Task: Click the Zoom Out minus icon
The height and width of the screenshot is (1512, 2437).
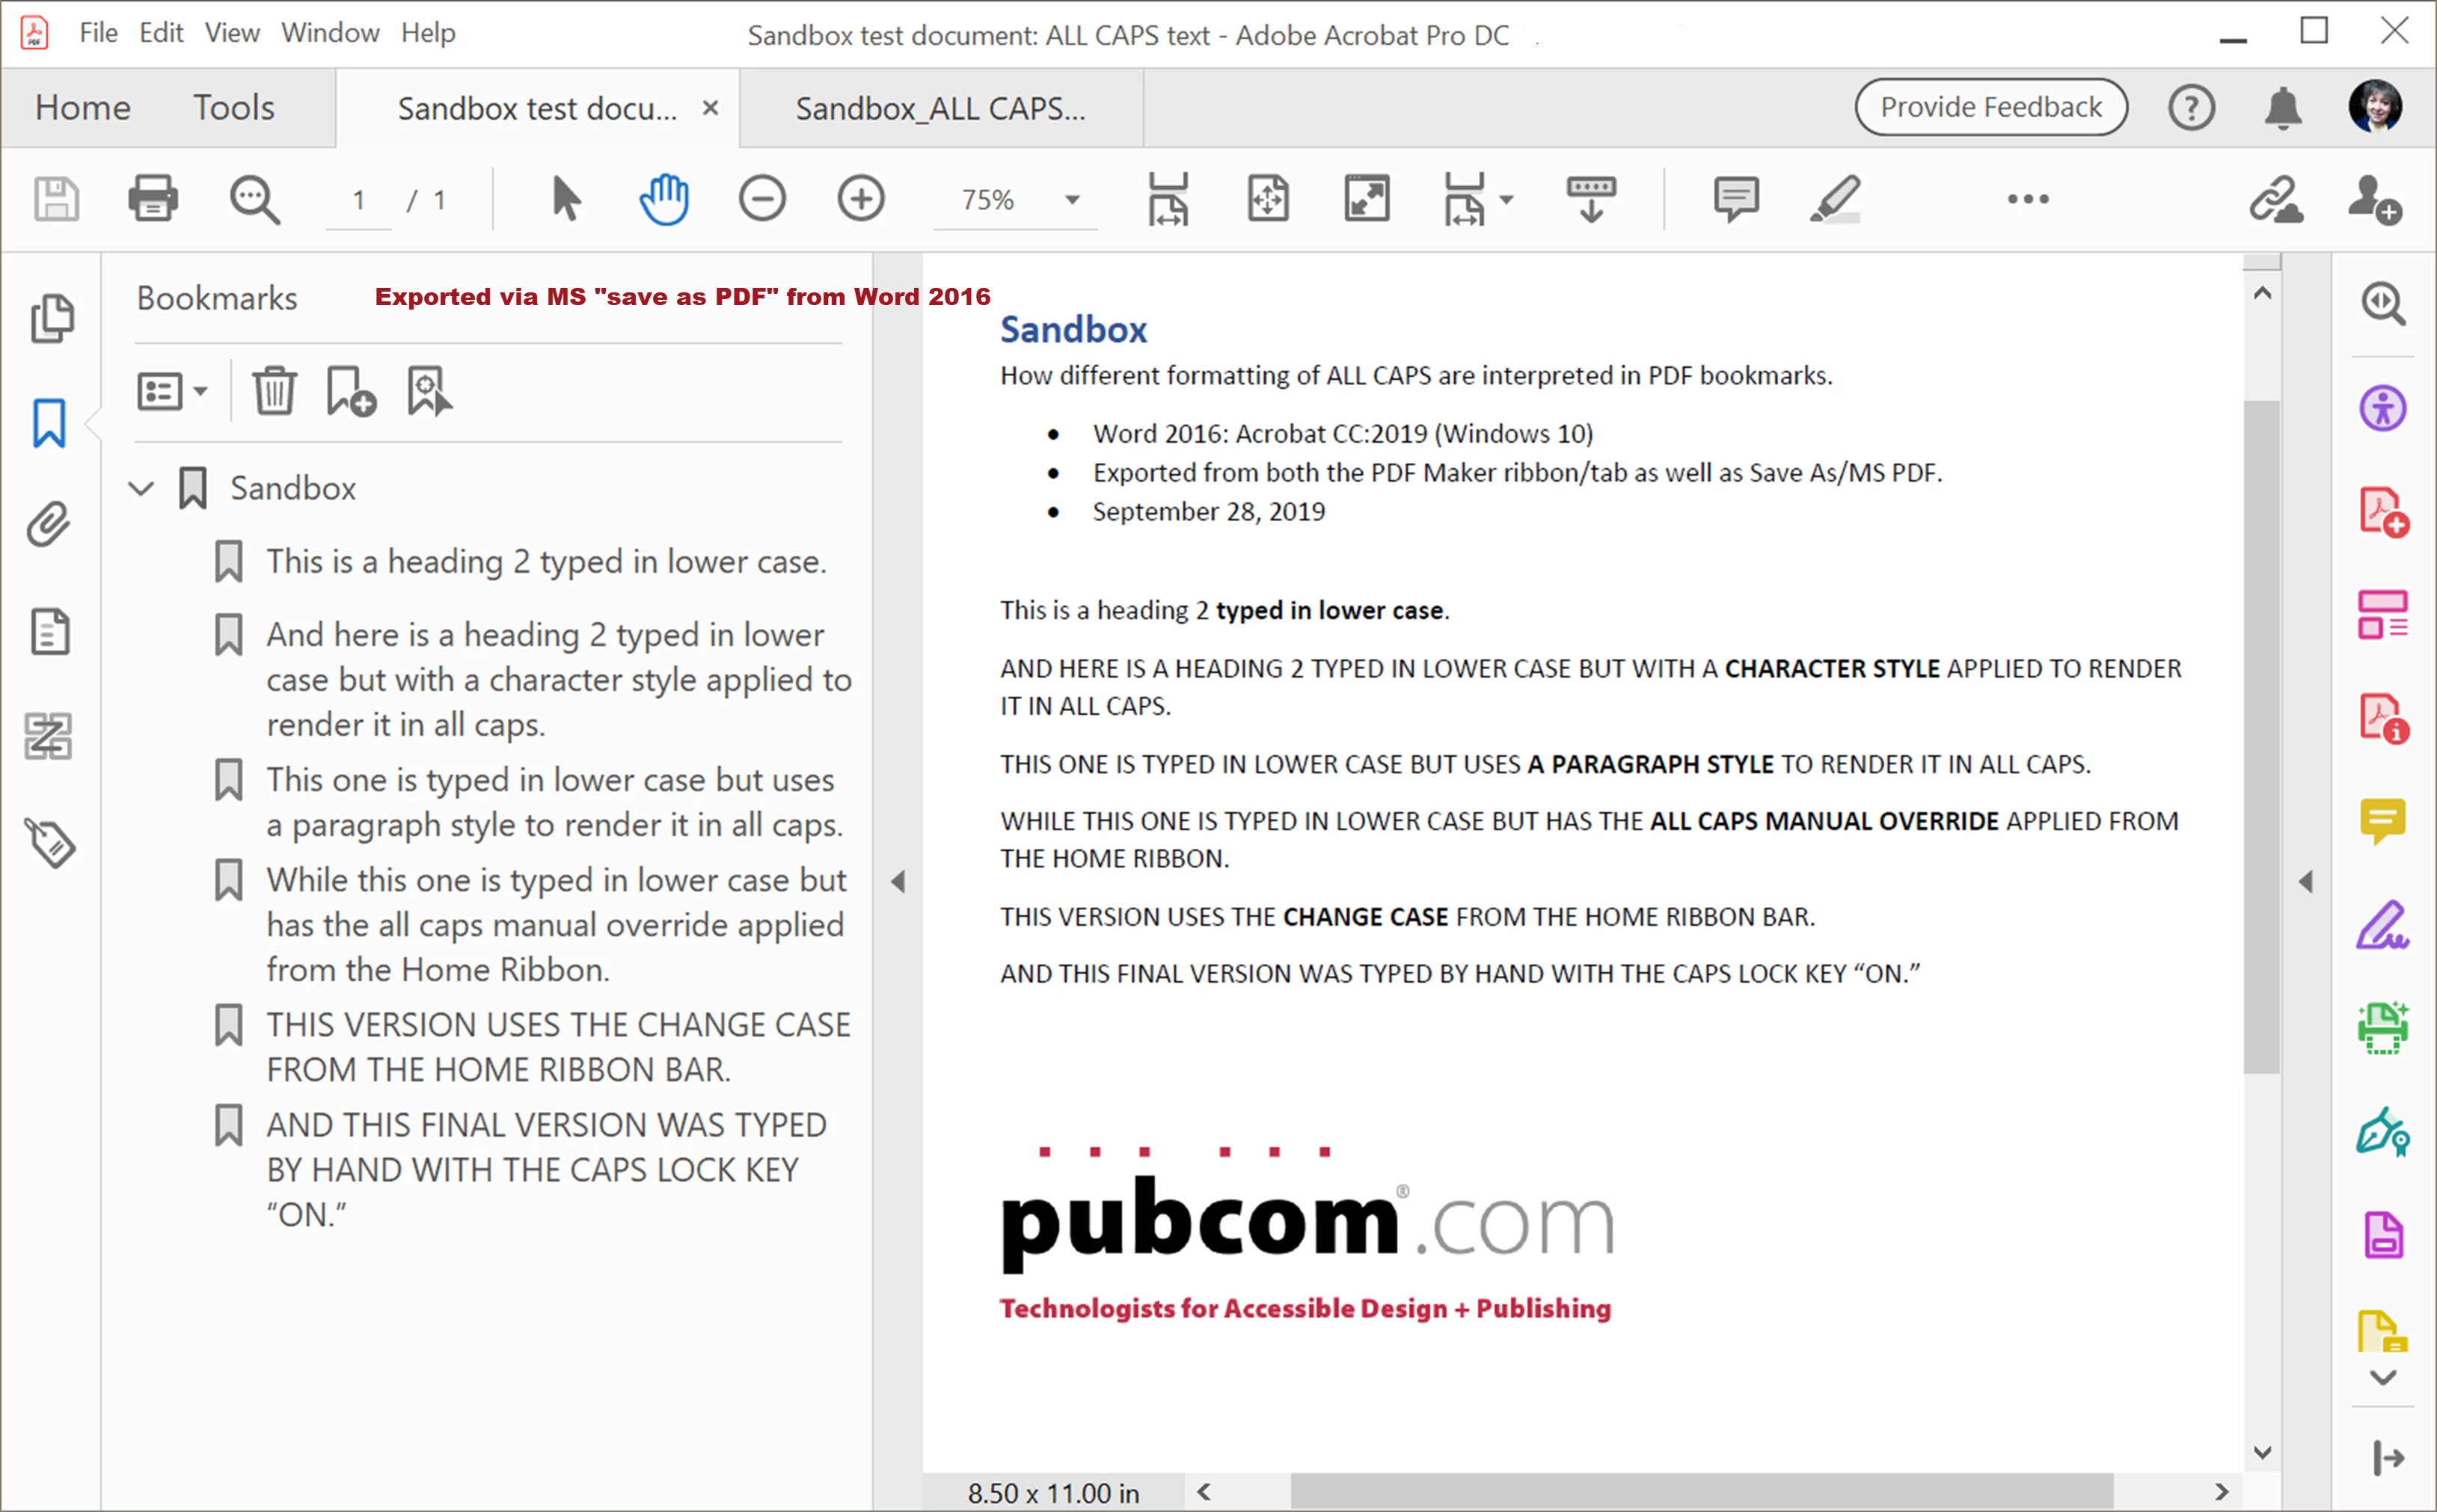Action: [762, 198]
